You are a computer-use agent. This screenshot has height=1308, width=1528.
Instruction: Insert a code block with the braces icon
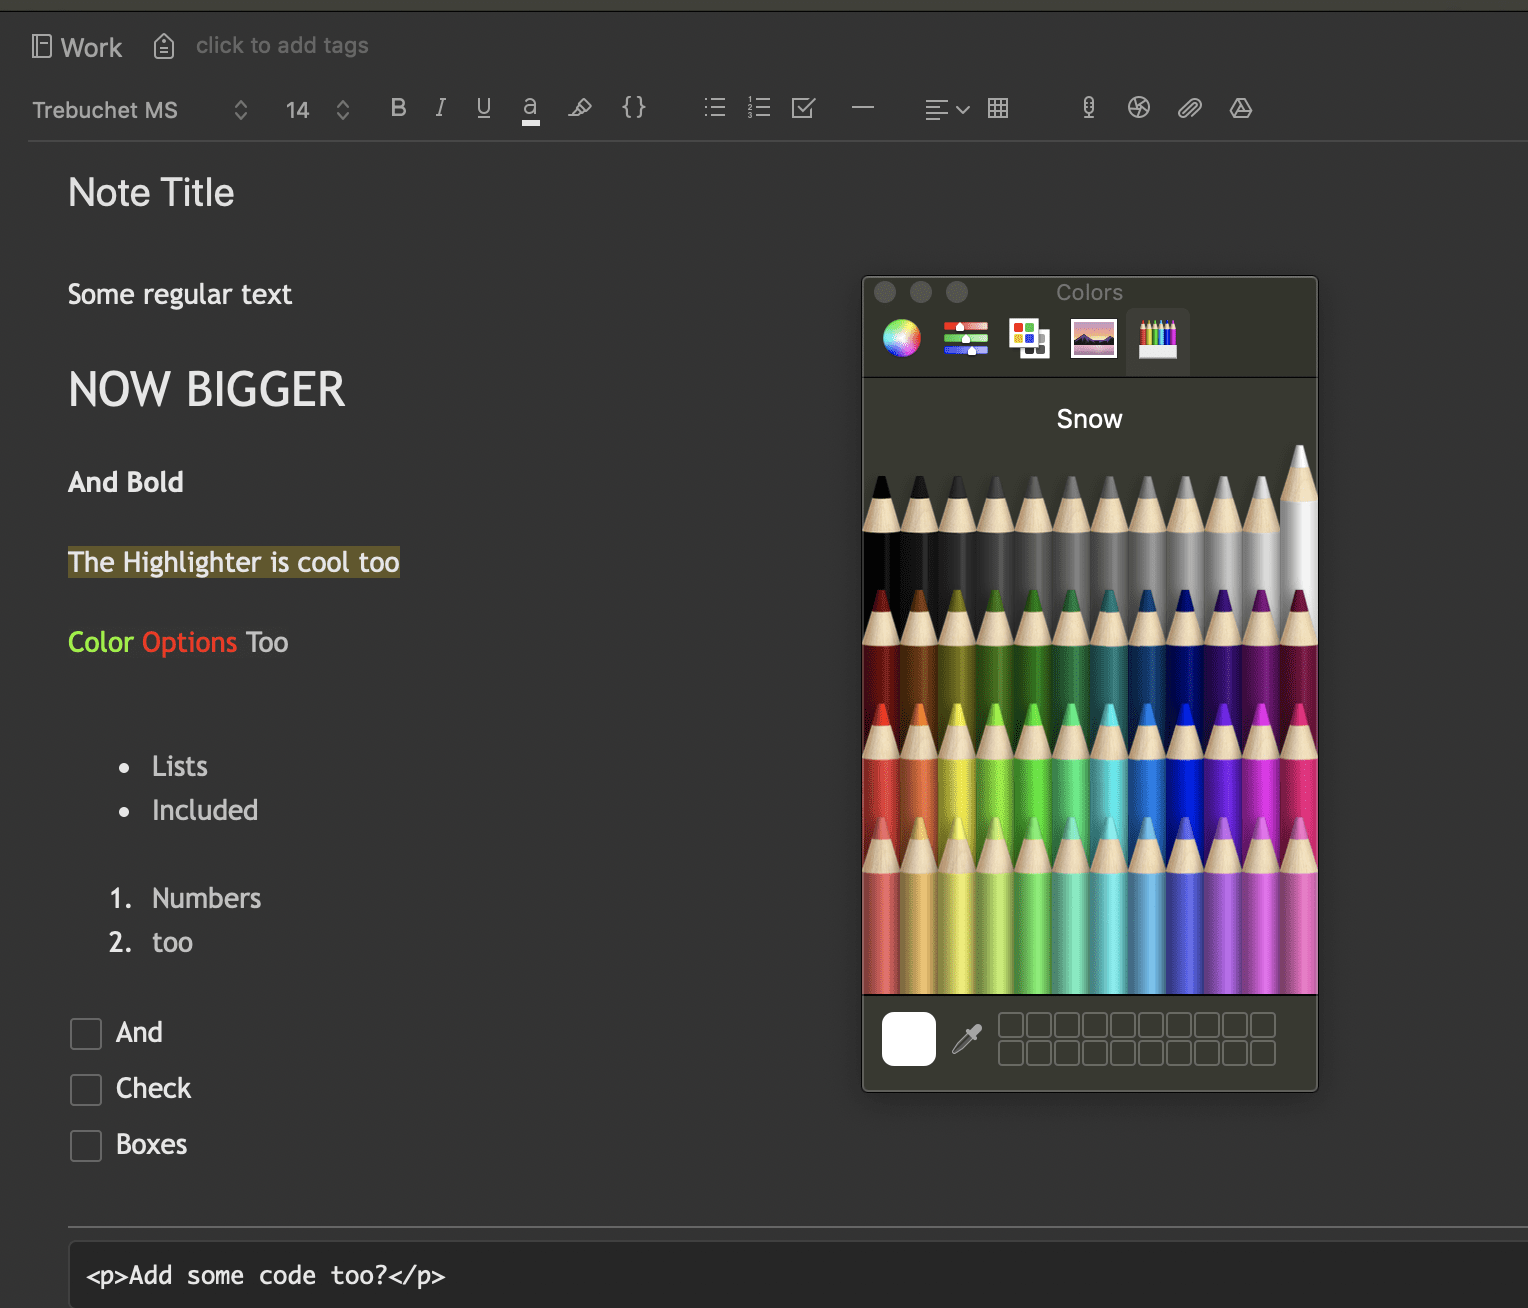(x=634, y=108)
